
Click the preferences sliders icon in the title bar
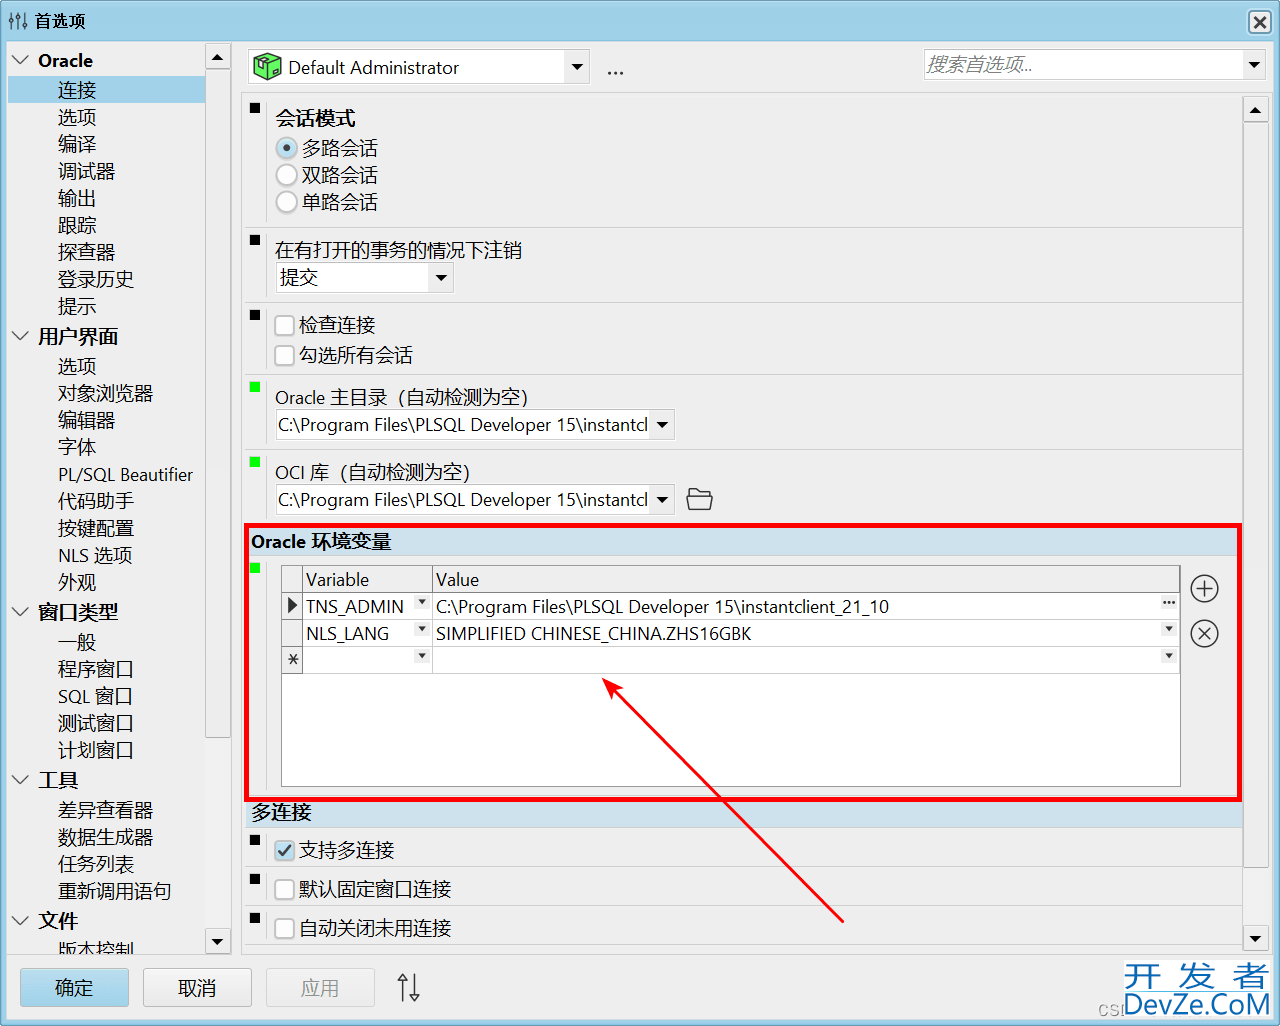(17, 21)
